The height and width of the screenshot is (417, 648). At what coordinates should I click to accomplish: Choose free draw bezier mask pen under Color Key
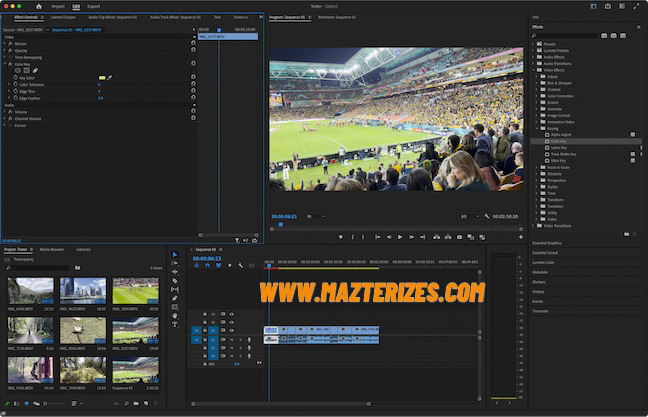click(x=35, y=70)
